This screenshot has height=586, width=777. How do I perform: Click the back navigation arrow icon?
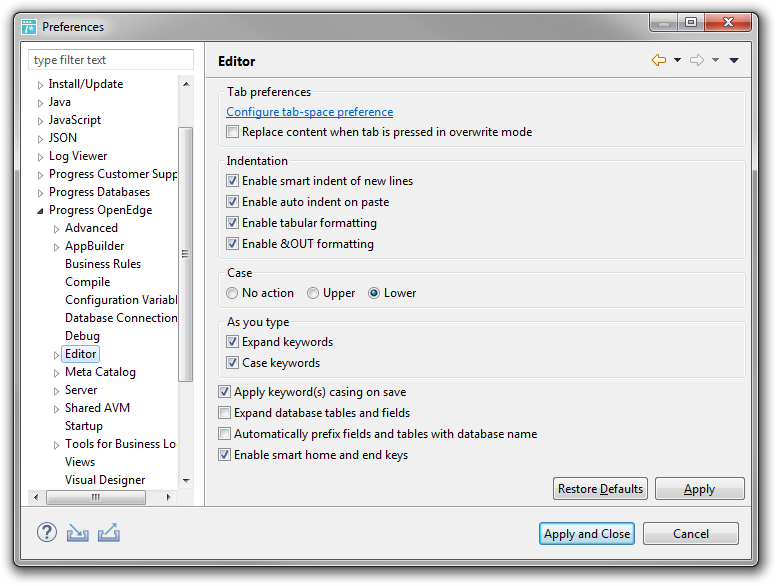(x=659, y=60)
